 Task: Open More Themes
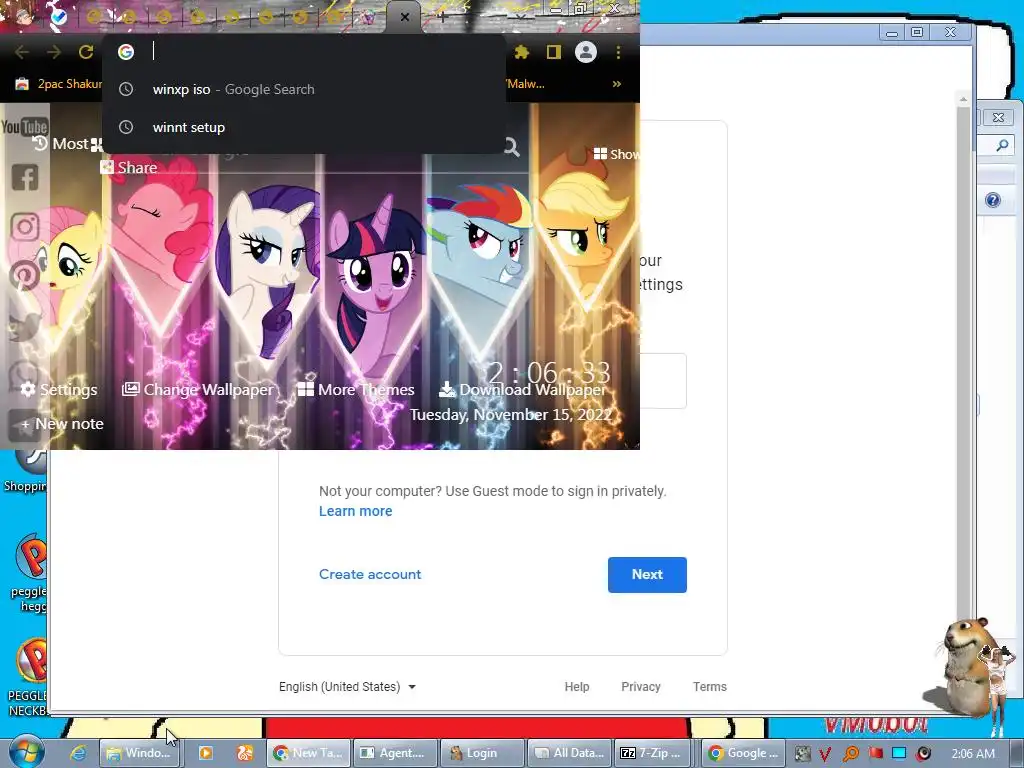point(356,389)
